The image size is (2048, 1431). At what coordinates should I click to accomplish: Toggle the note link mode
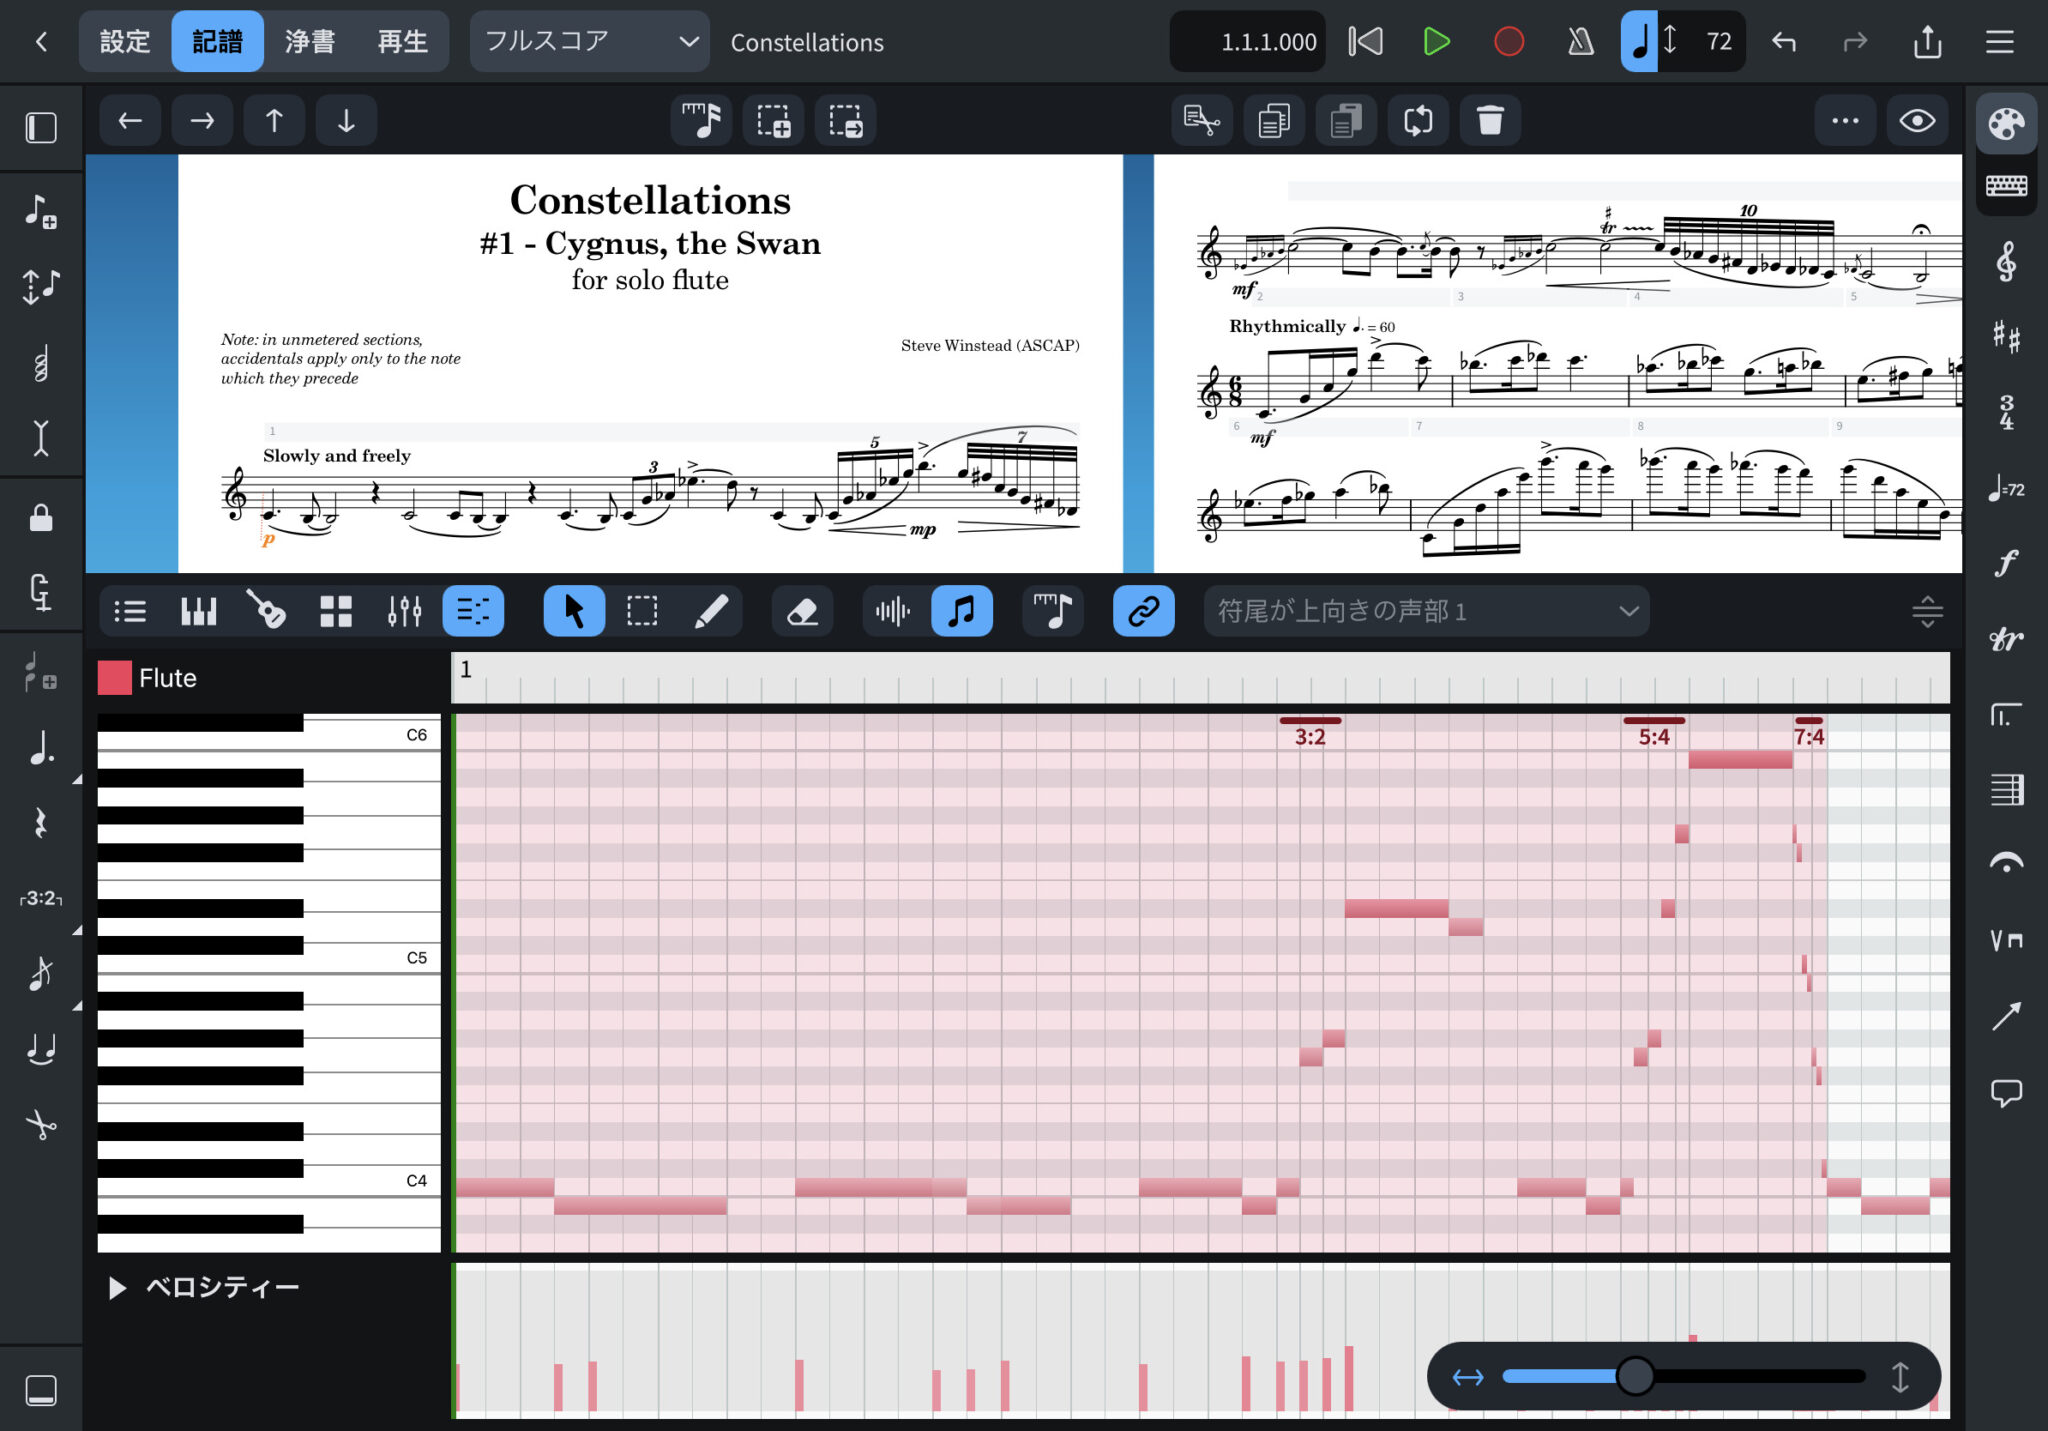point(1144,610)
